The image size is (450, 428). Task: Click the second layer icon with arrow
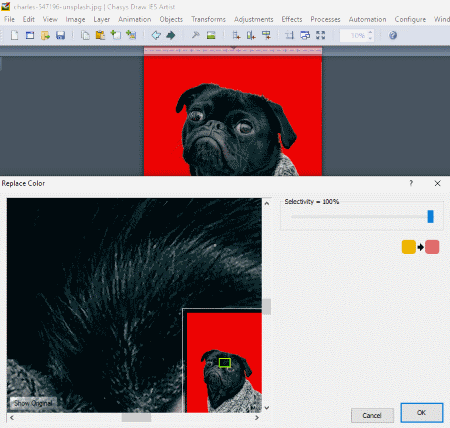(251, 35)
